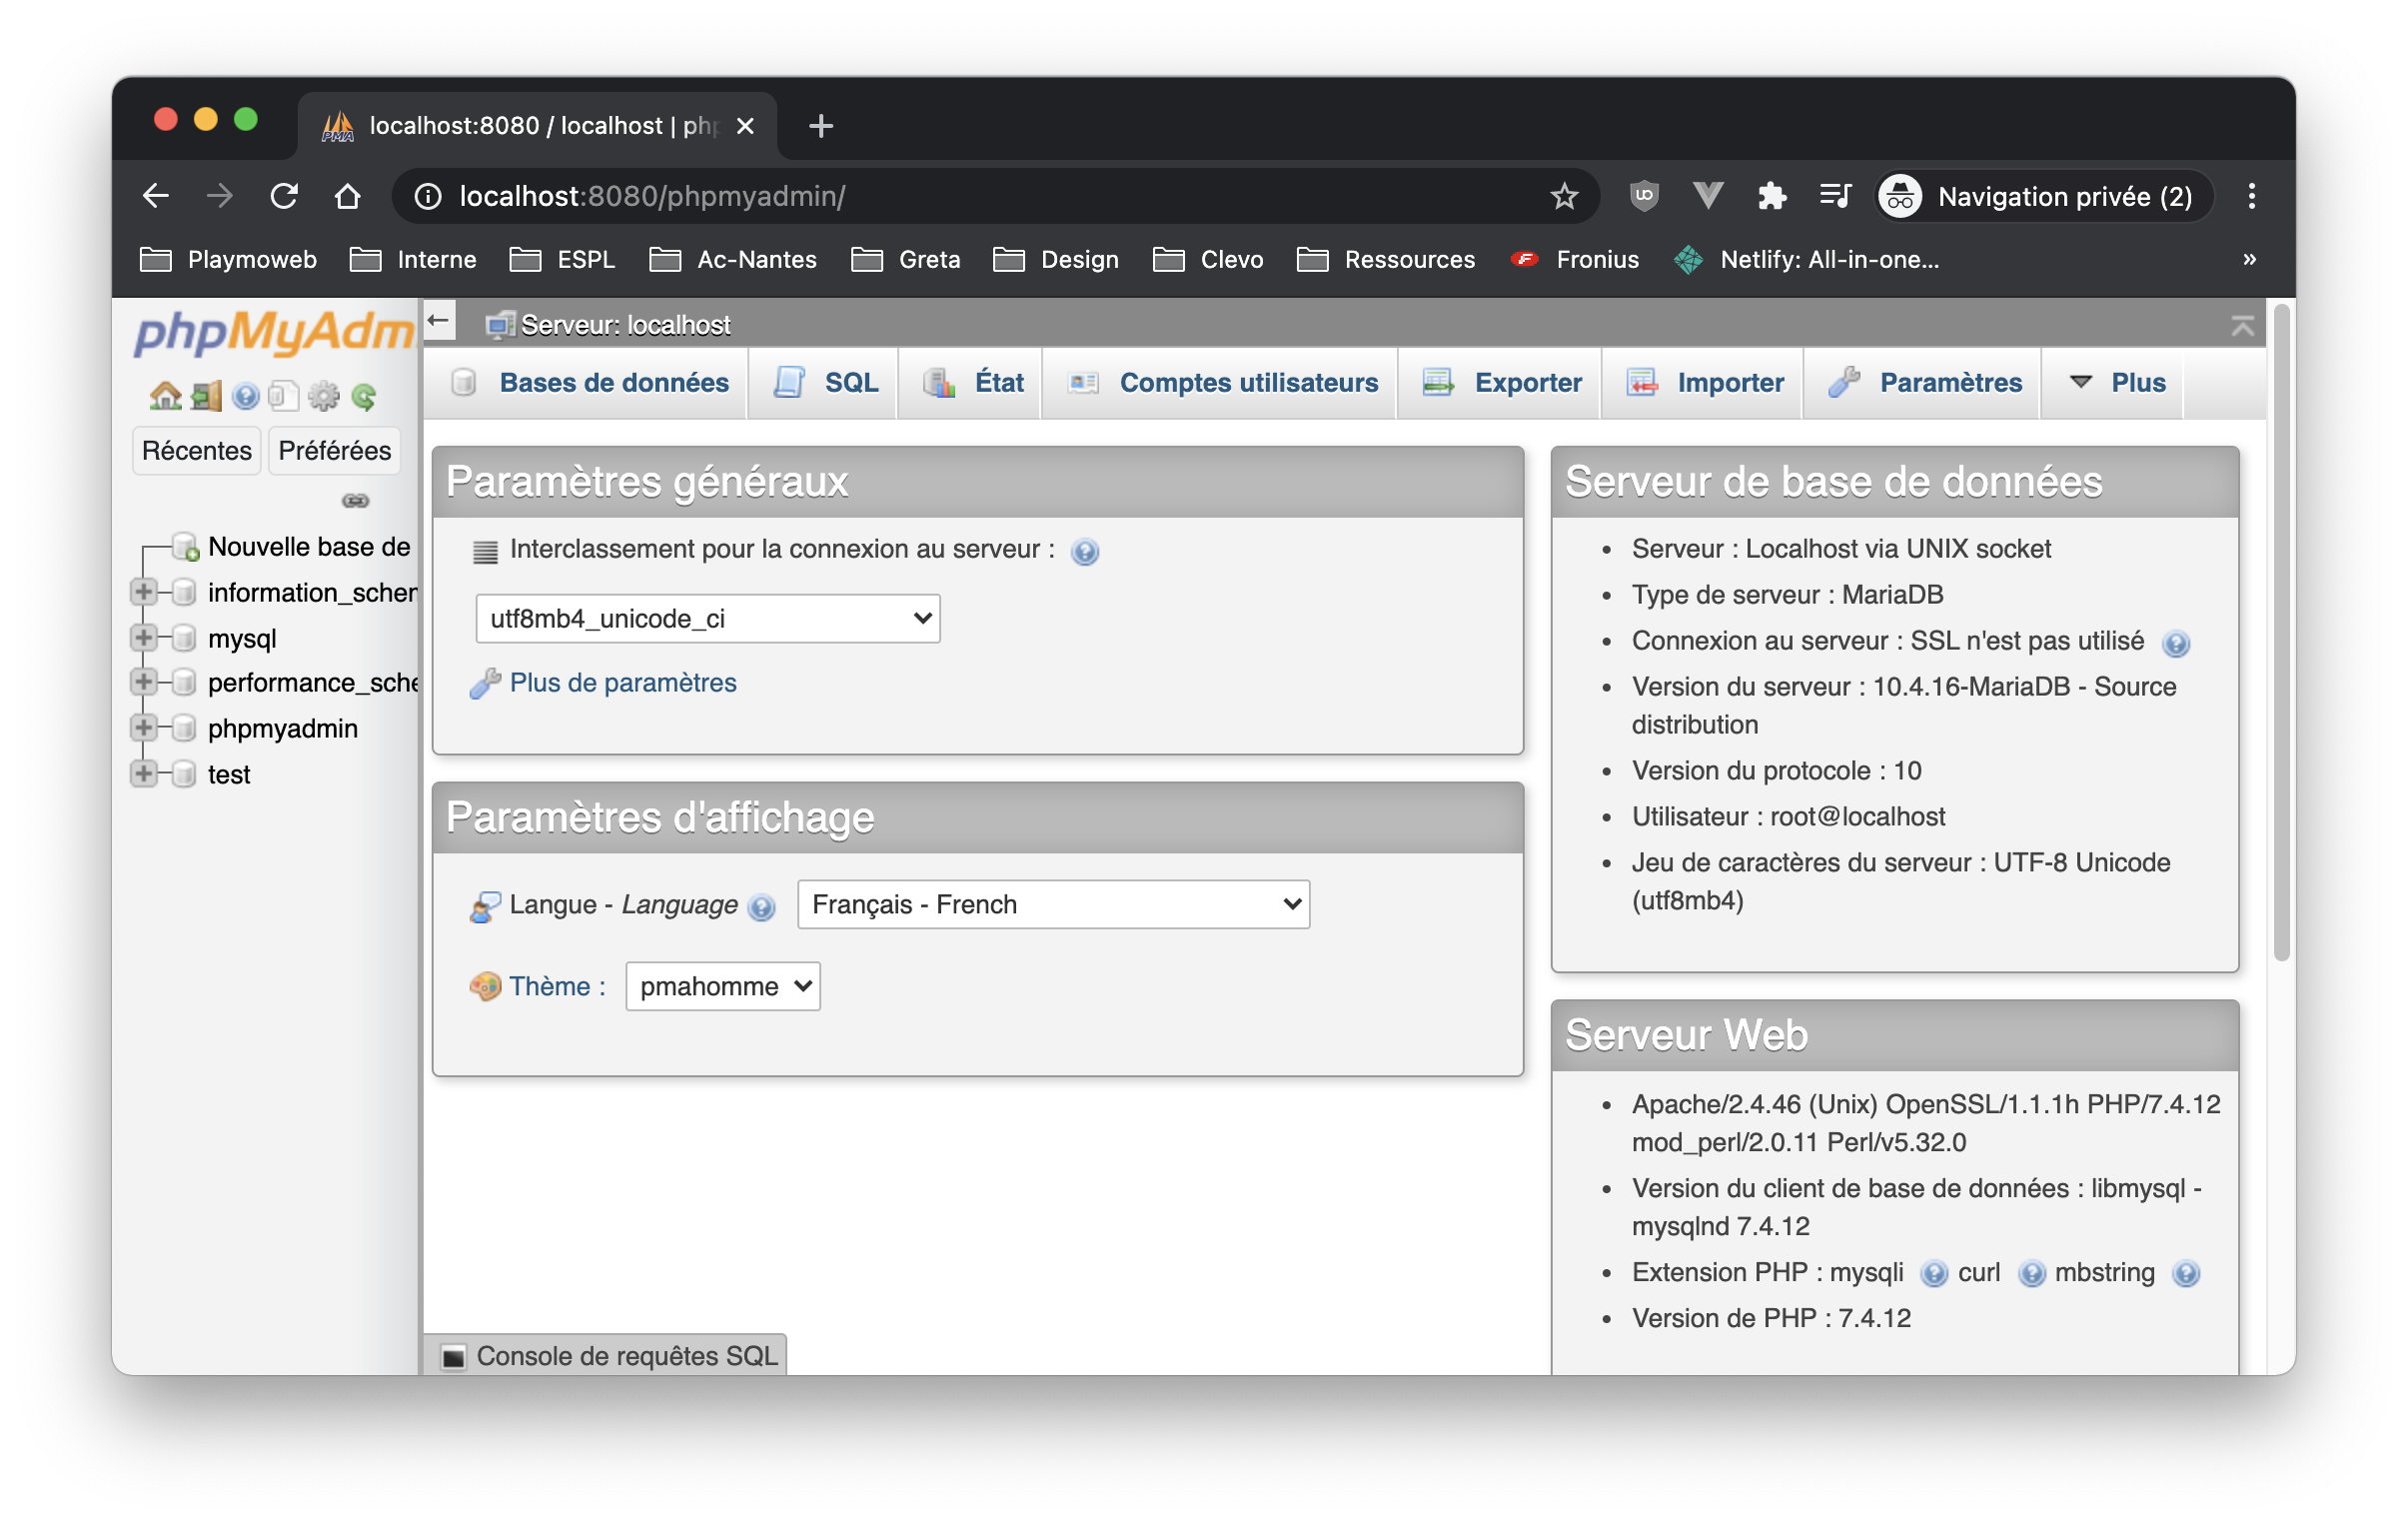The height and width of the screenshot is (1523, 2408).
Task: Open the Thème dropdown
Action: click(x=722, y=986)
